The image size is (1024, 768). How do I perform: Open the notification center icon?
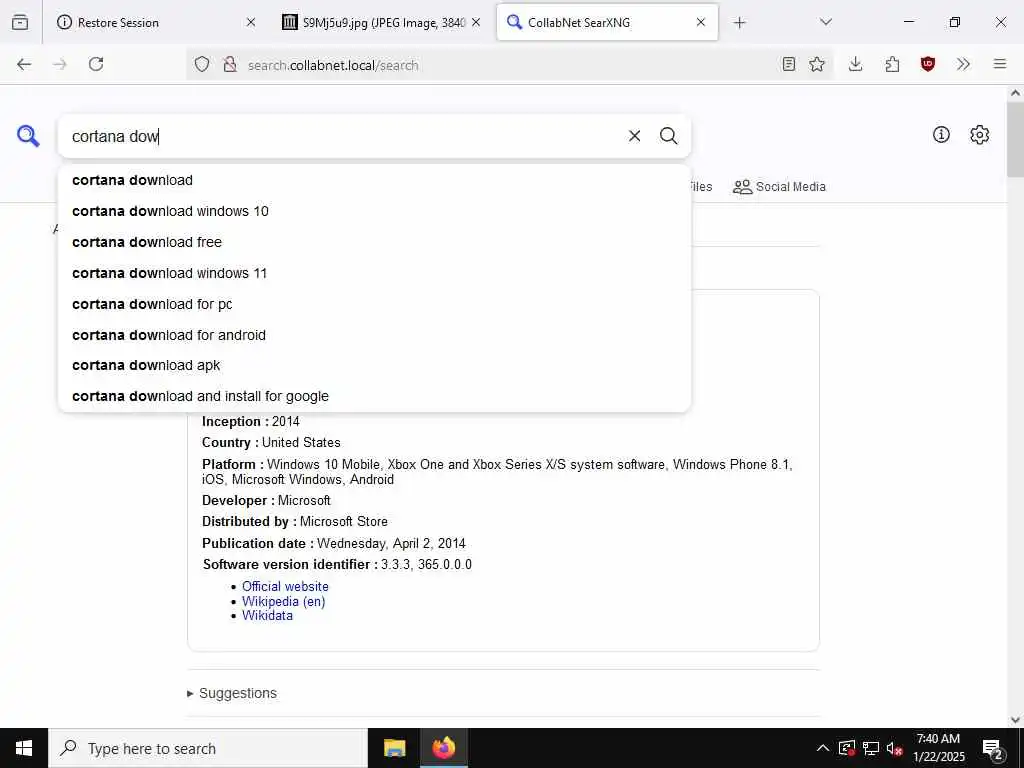tap(993, 750)
